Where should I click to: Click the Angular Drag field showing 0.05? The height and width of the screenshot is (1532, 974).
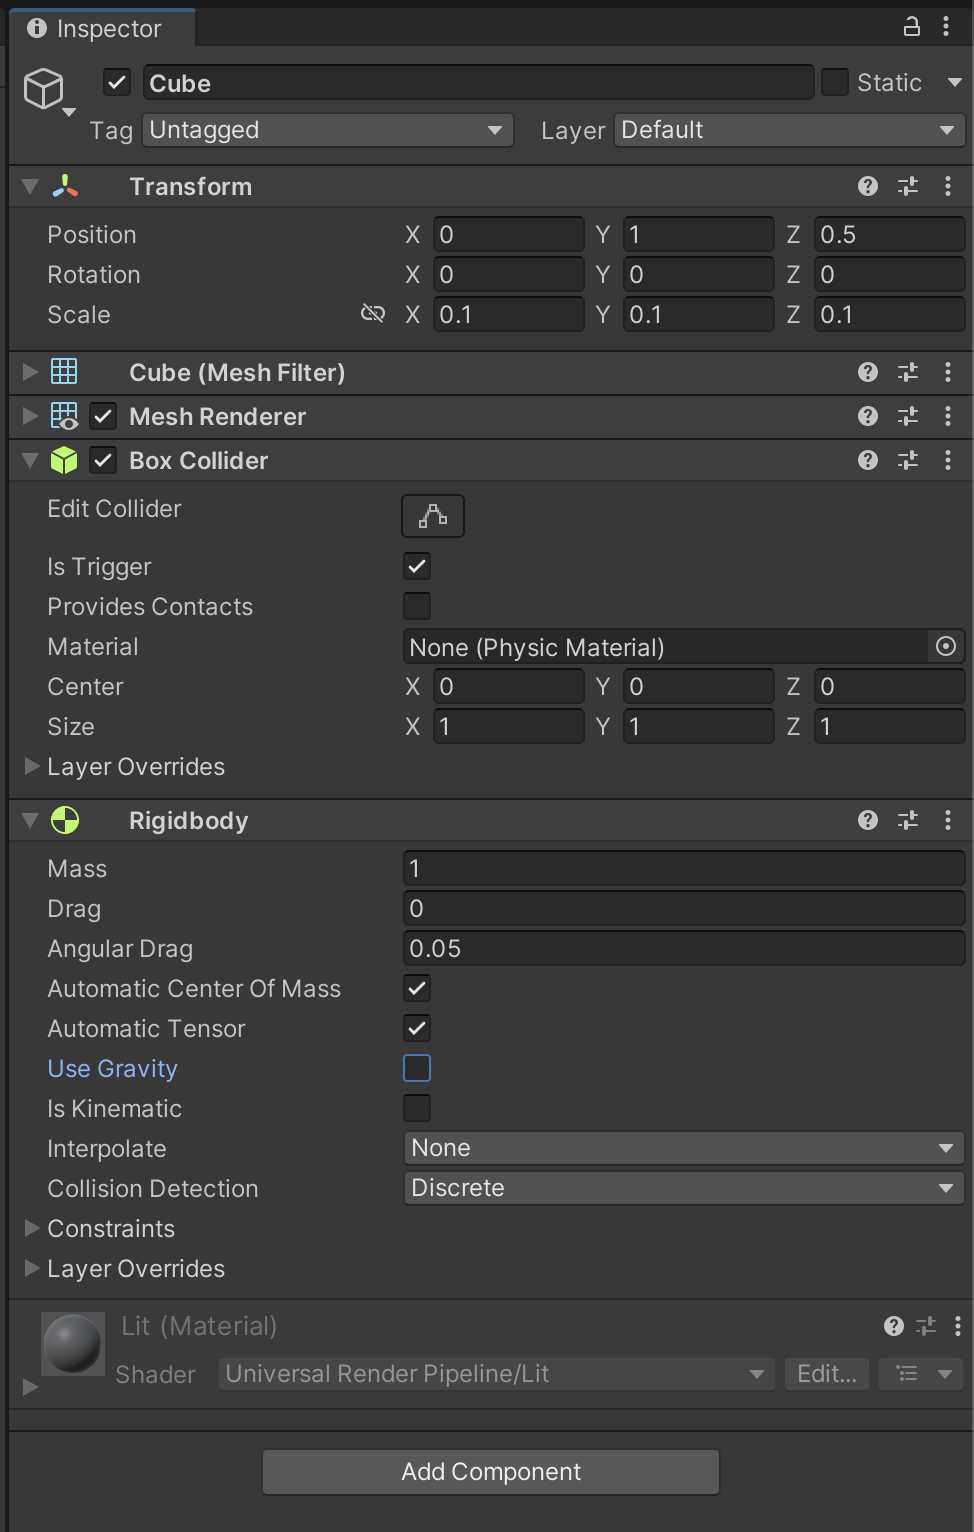[684, 949]
